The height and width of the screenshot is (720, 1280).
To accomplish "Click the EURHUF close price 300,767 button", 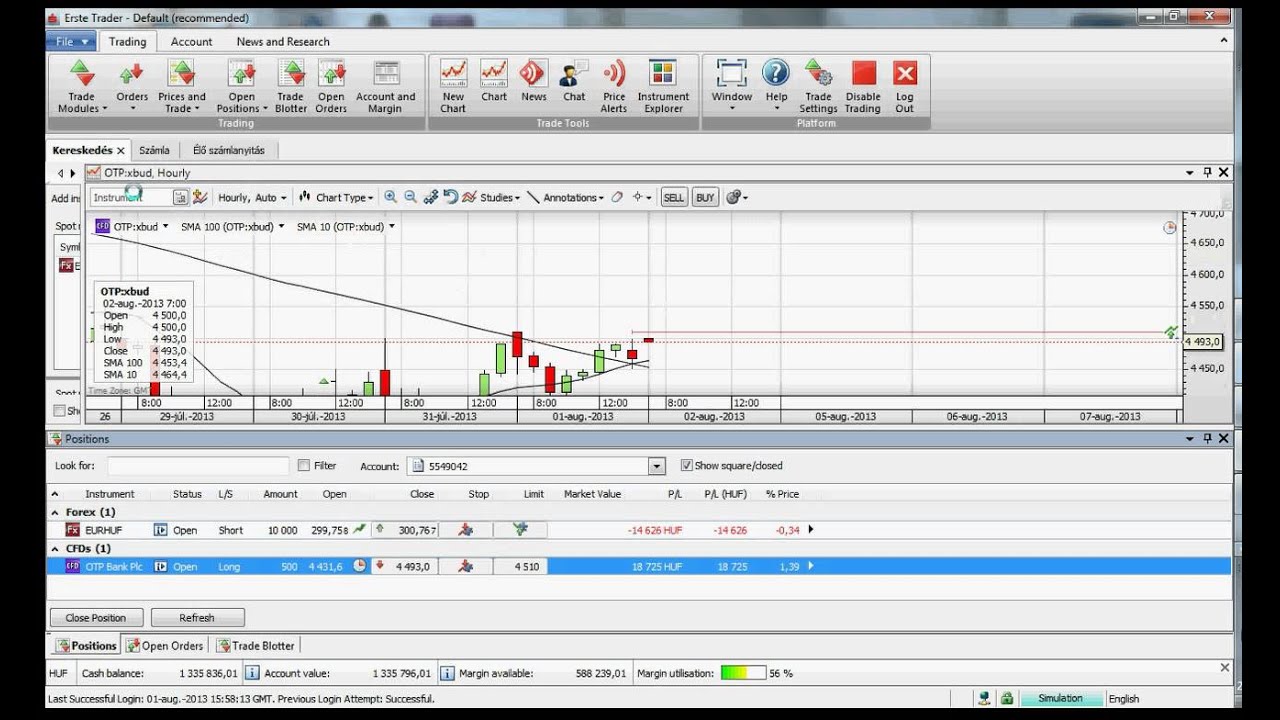I will pos(406,530).
